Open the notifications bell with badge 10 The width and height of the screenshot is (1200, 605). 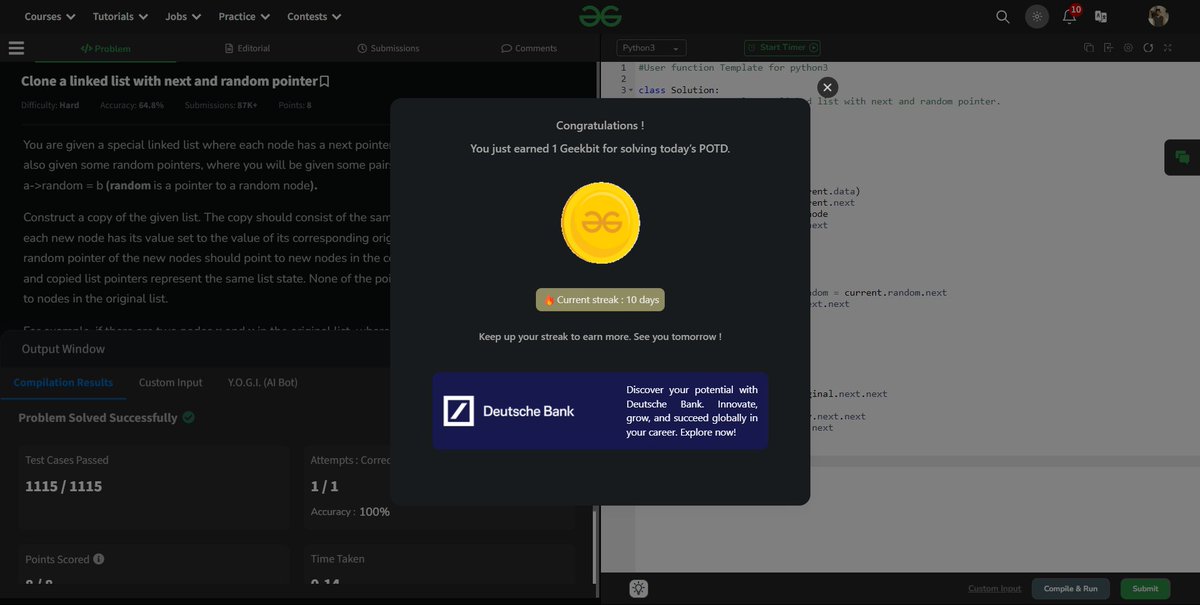pyautogui.click(x=1070, y=15)
